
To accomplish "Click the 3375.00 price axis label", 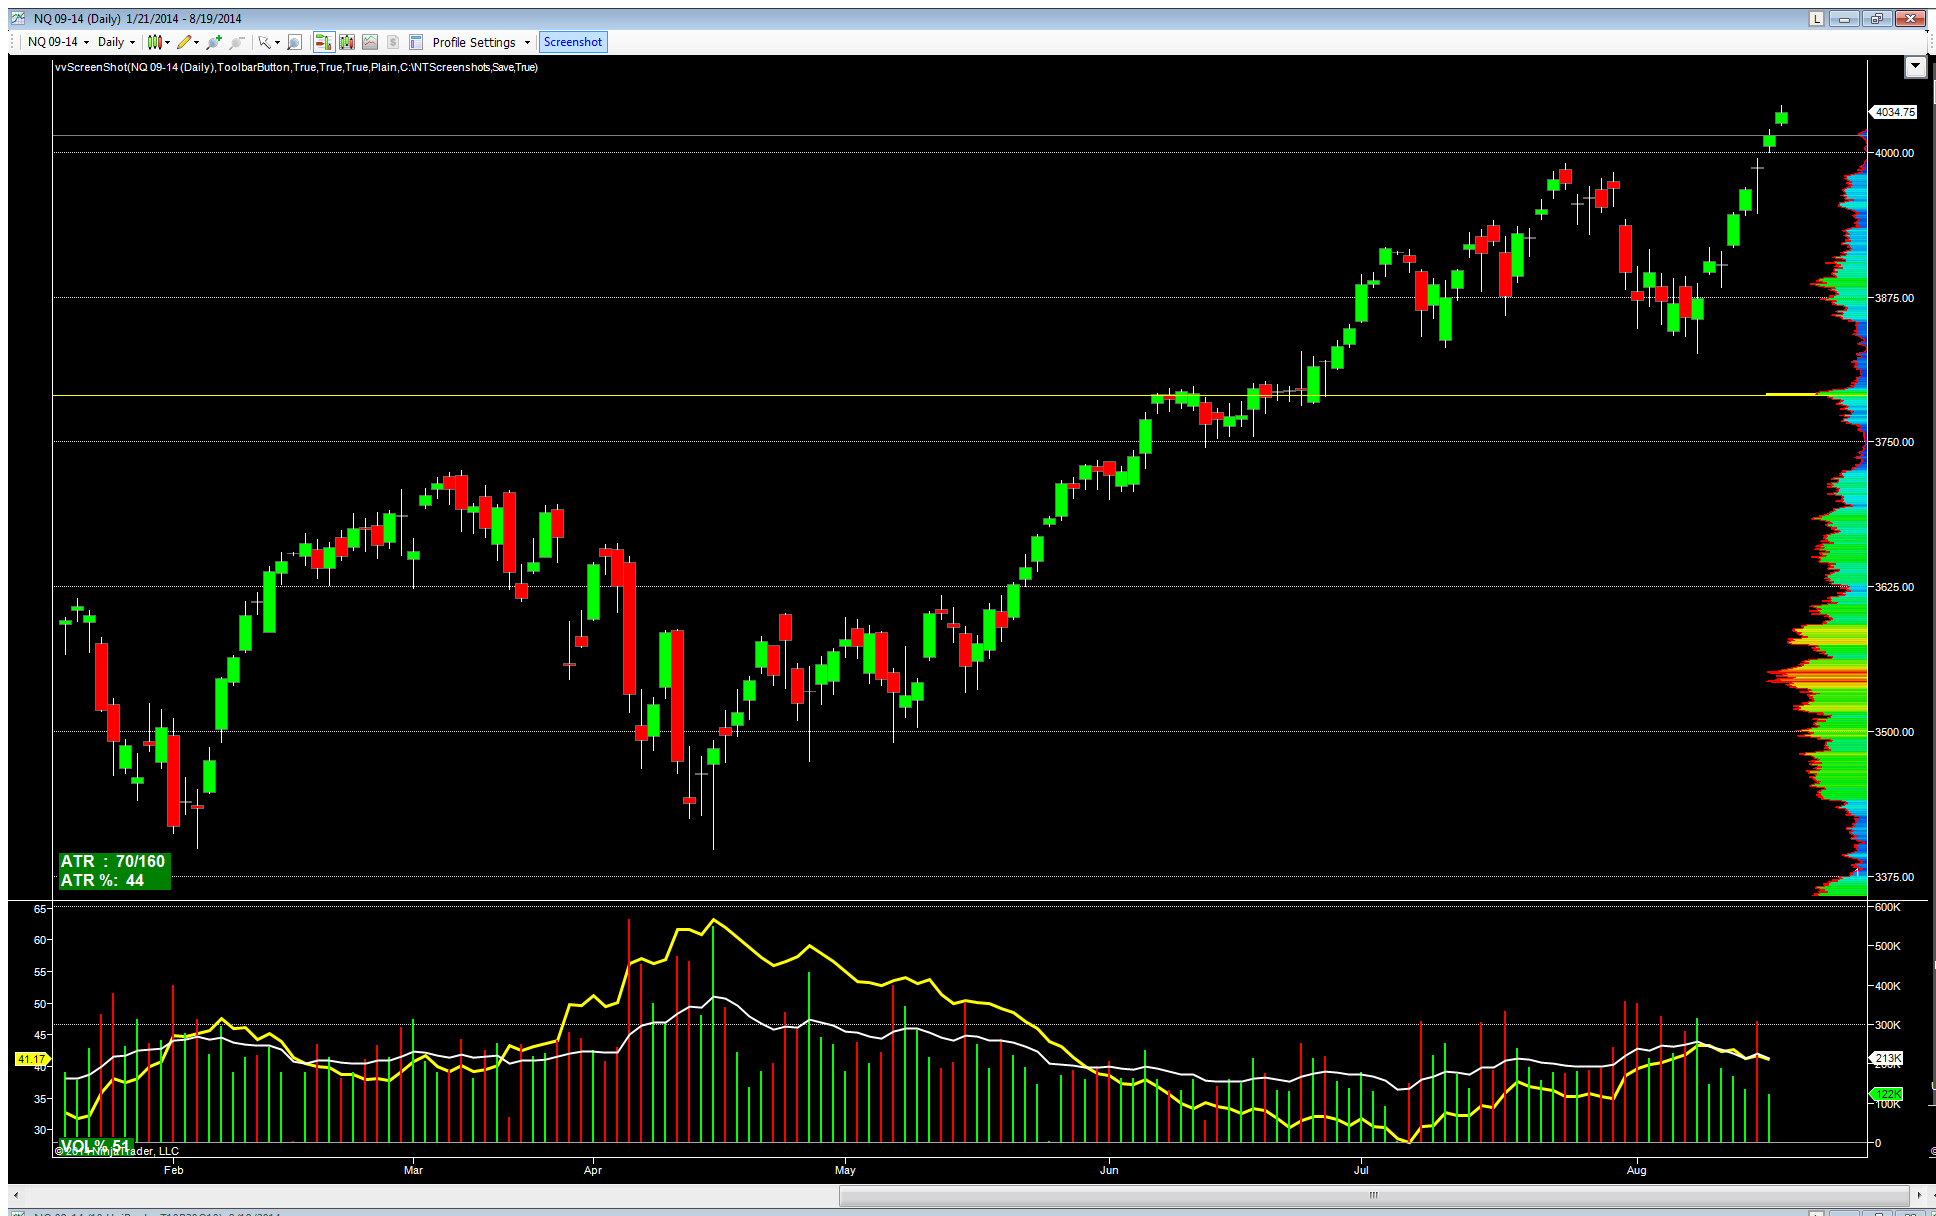I will click(1894, 877).
